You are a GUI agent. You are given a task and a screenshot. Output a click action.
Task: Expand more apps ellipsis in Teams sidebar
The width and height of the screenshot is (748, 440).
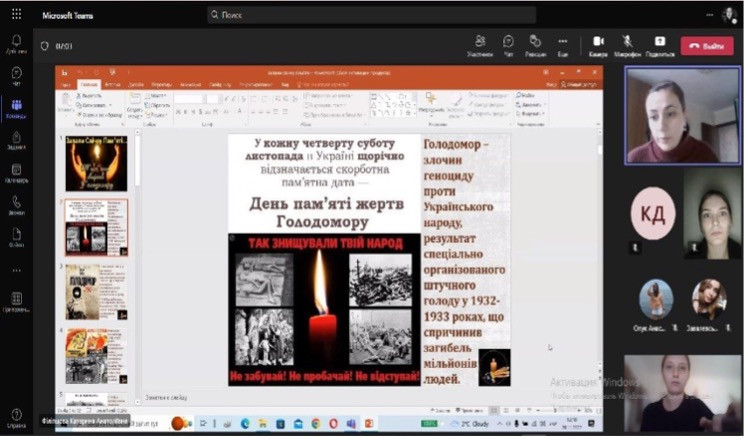pyautogui.click(x=16, y=270)
